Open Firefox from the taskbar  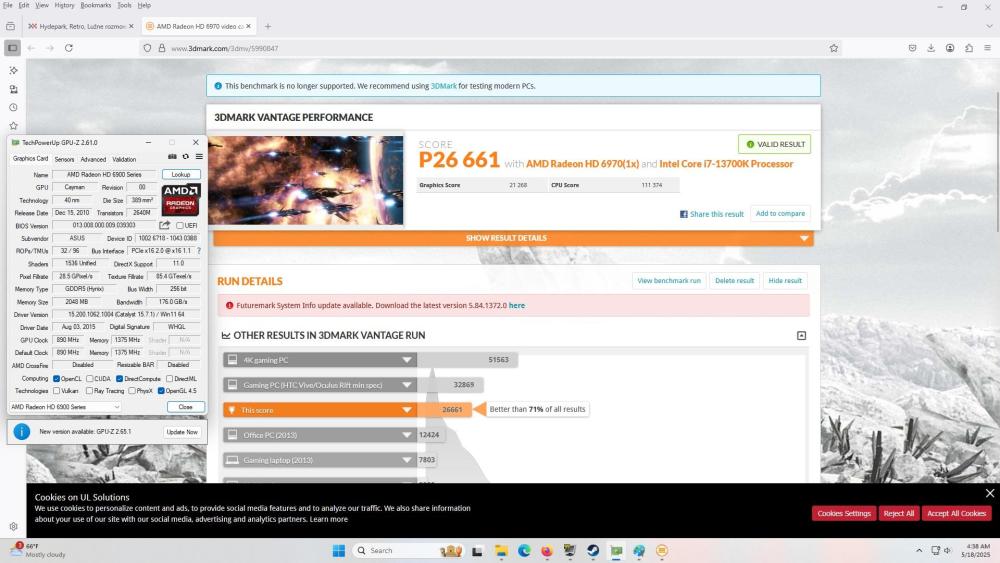pyautogui.click(x=547, y=551)
